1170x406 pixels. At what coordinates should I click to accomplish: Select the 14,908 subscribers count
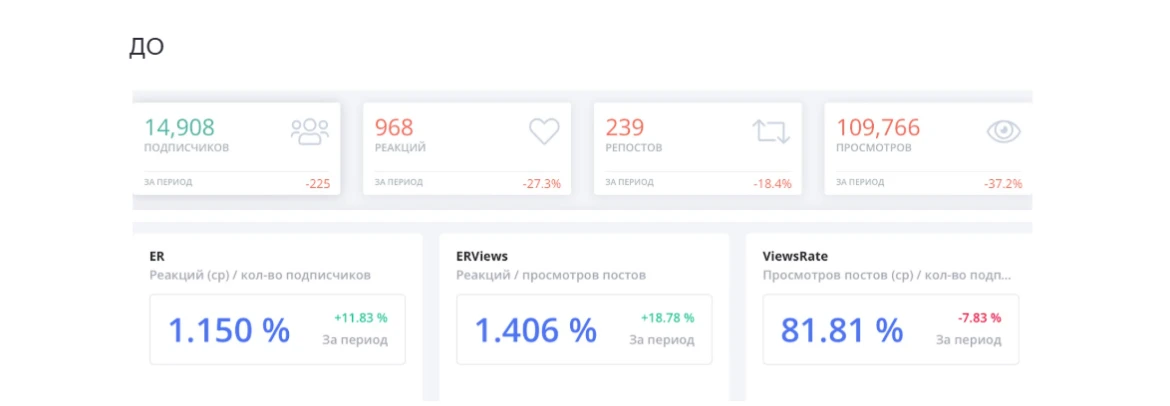[x=179, y=127]
